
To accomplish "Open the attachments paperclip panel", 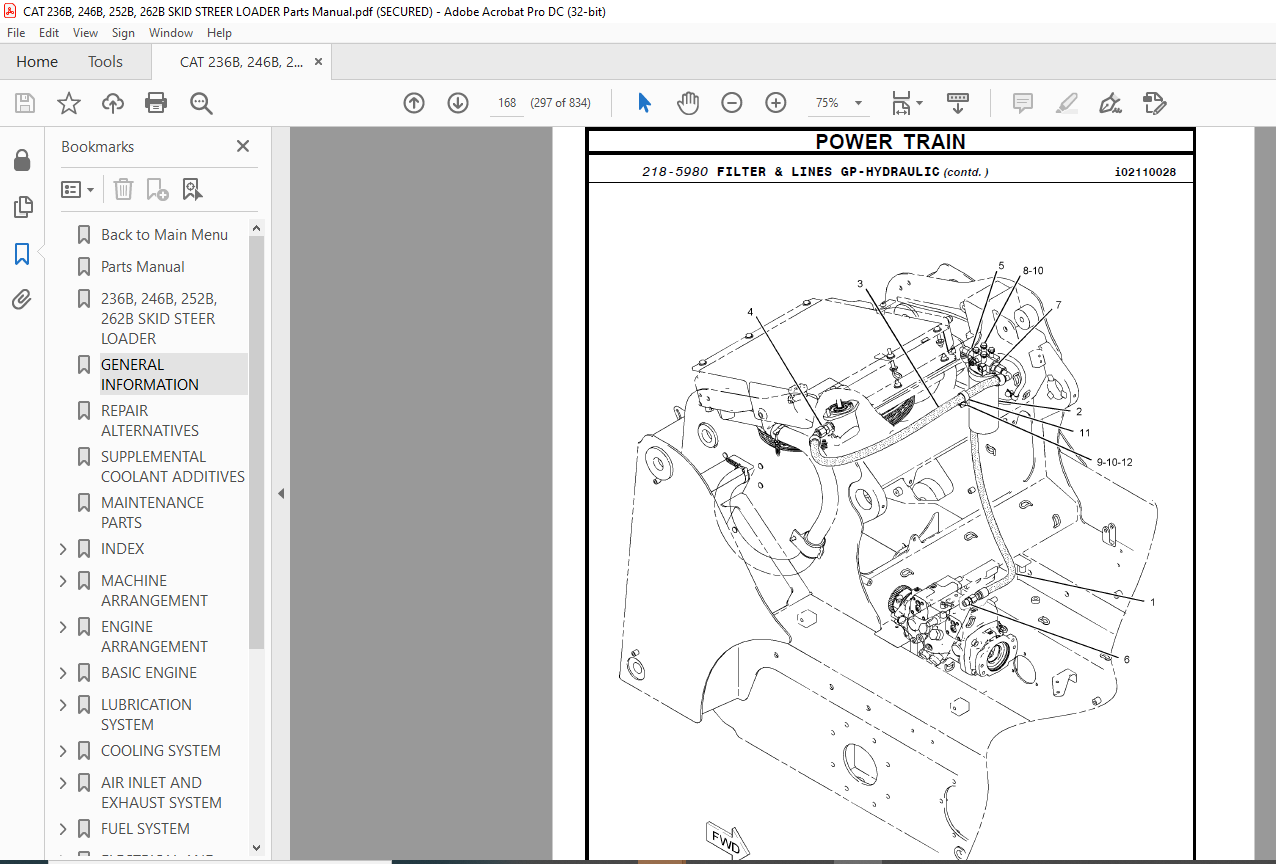I will click(x=22, y=300).
